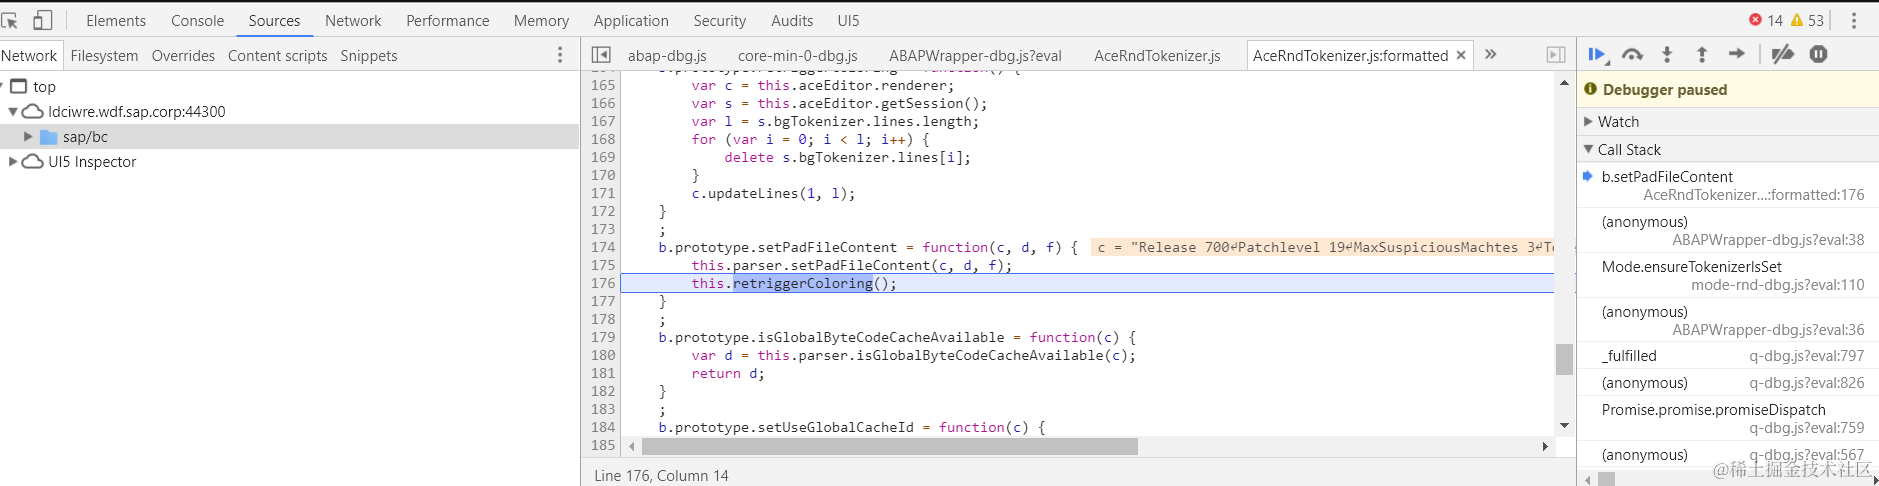Select the Overrides navigator tab
Screen dimensions: 1879x486
[183, 56]
